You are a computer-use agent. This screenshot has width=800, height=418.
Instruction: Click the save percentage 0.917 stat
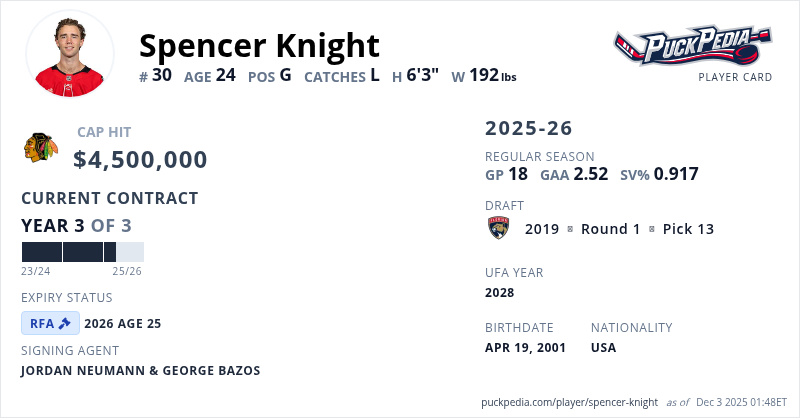point(659,174)
